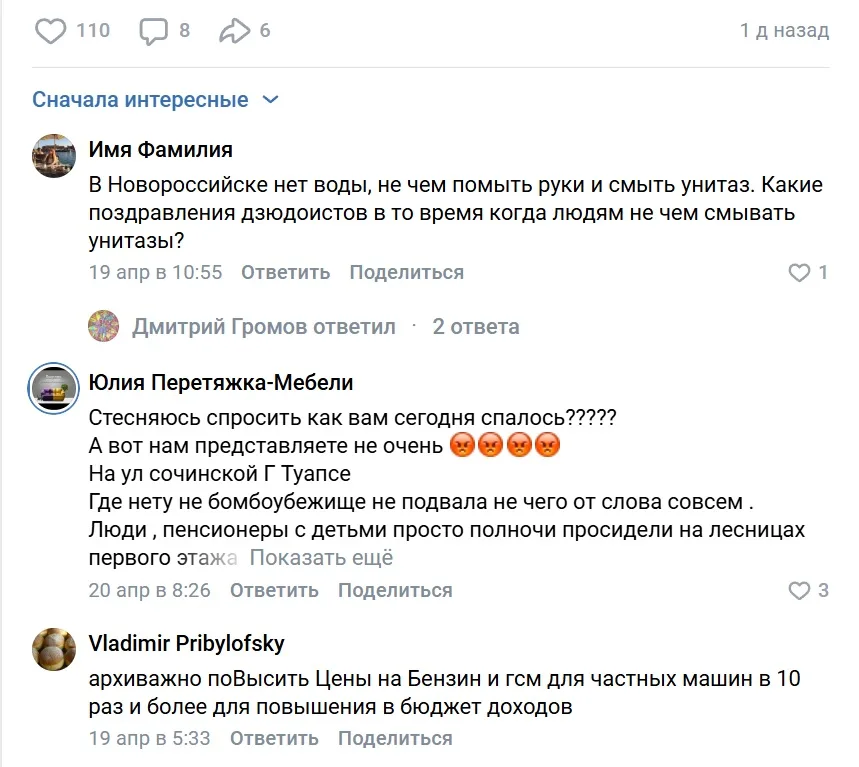Open the '20 апр в 8:26' timestamp link
Image resolution: width=859 pixels, height=767 pixels.
150,590
